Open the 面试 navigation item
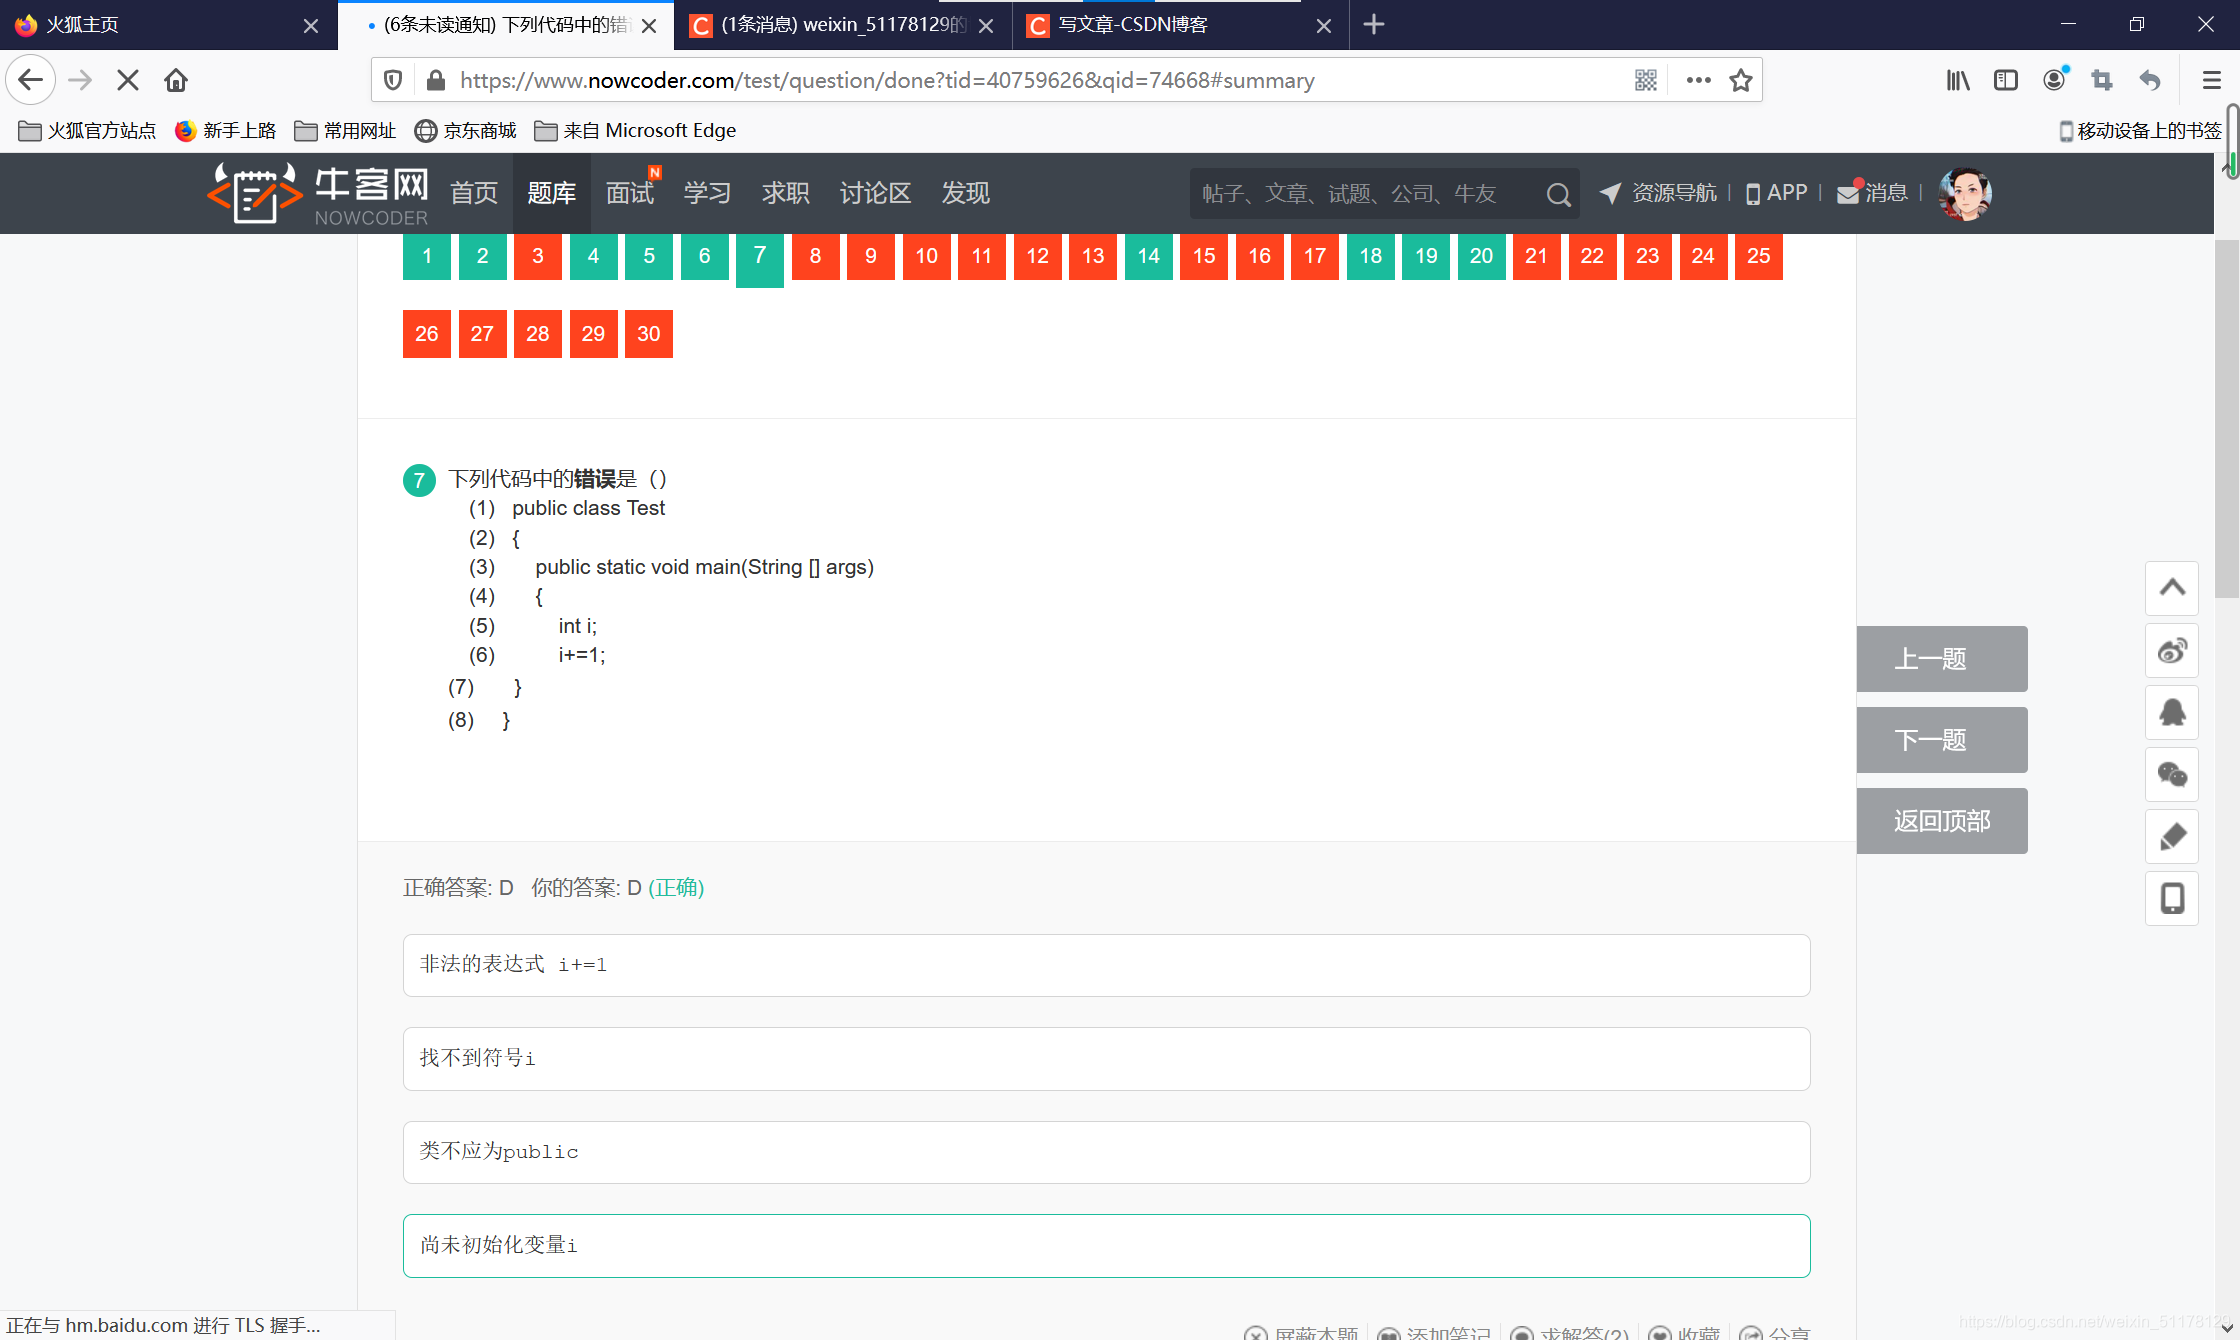This screenshot has width=2240, height=1340. pos(630,194)
